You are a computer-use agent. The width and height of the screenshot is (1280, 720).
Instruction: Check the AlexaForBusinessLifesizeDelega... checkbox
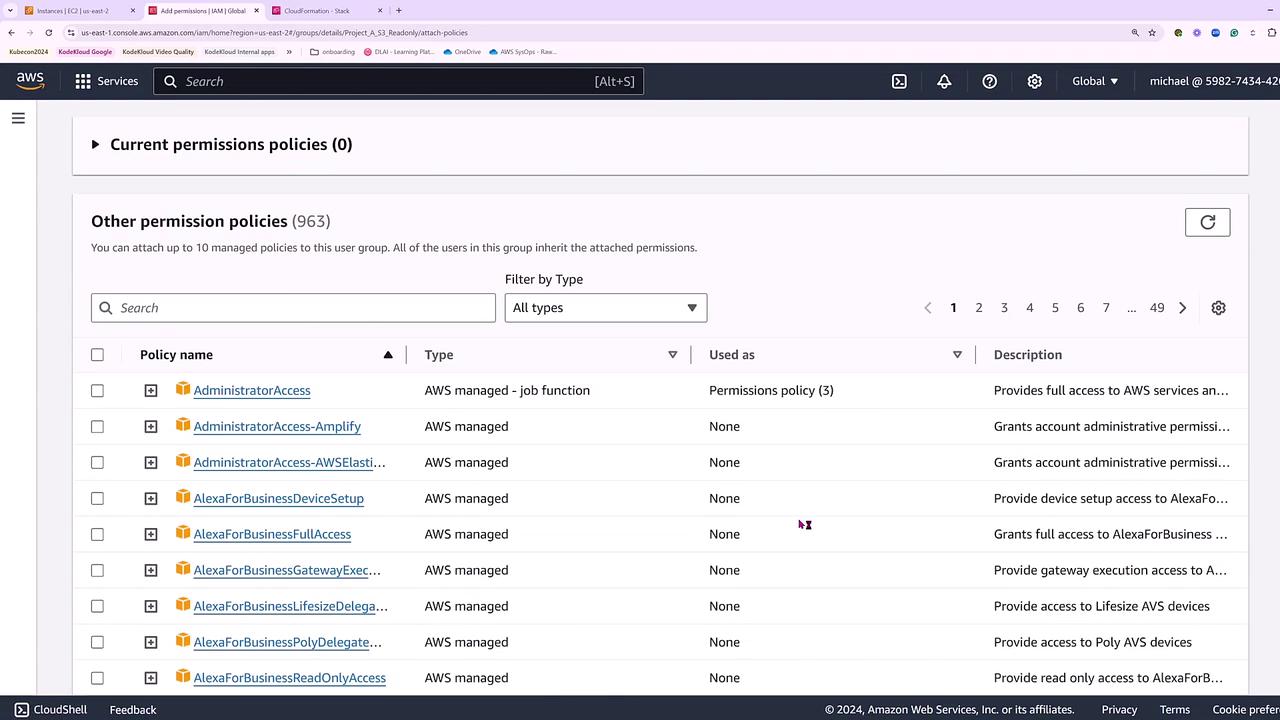click(x=97, y=607)
